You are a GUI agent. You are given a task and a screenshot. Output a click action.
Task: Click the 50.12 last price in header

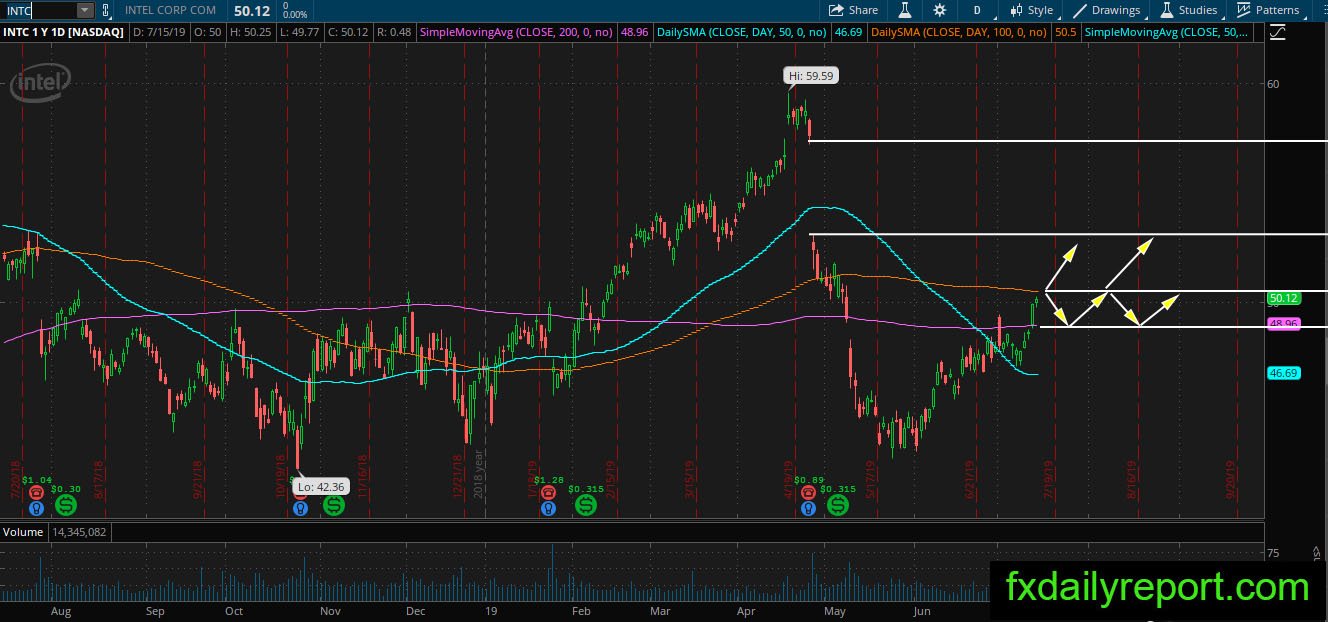click(x=253, y=10)
